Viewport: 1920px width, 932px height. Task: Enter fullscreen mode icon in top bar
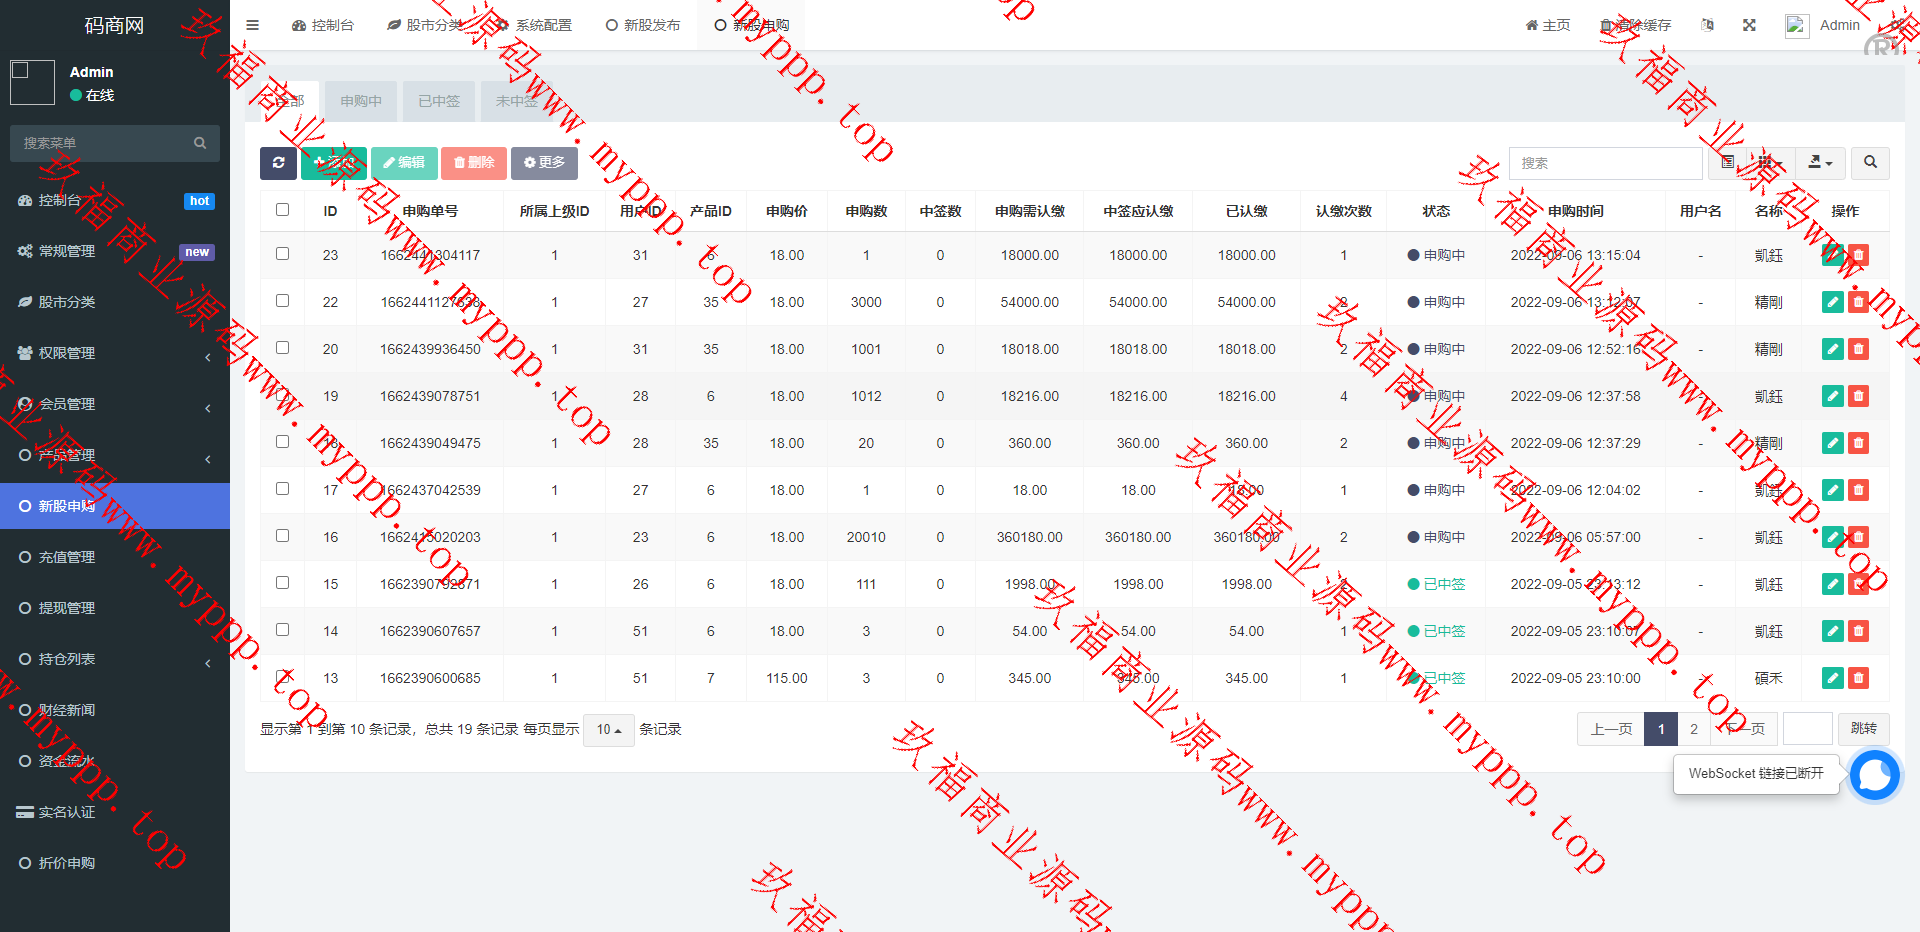1749,25
